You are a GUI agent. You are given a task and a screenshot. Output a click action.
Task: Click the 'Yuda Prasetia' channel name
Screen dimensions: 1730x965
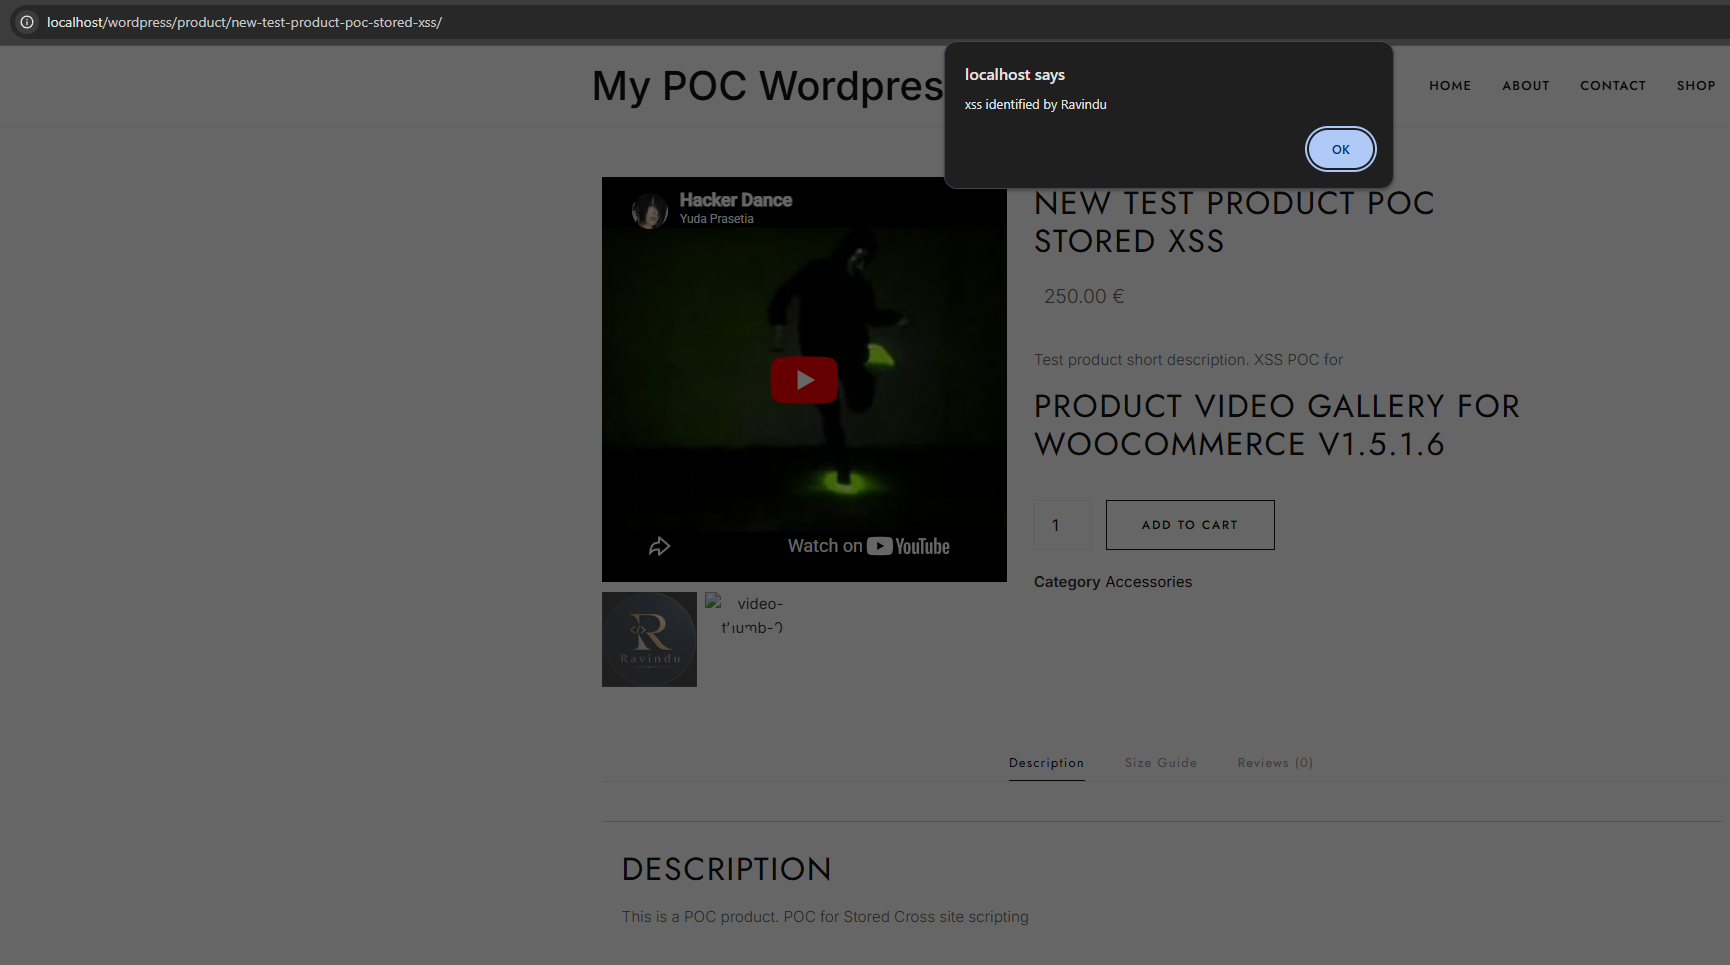point(717,219)
